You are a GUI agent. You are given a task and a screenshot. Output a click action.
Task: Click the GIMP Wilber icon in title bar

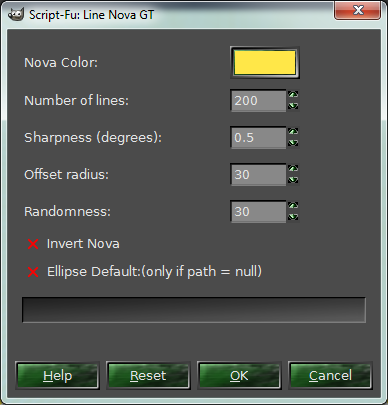point(15,15)
